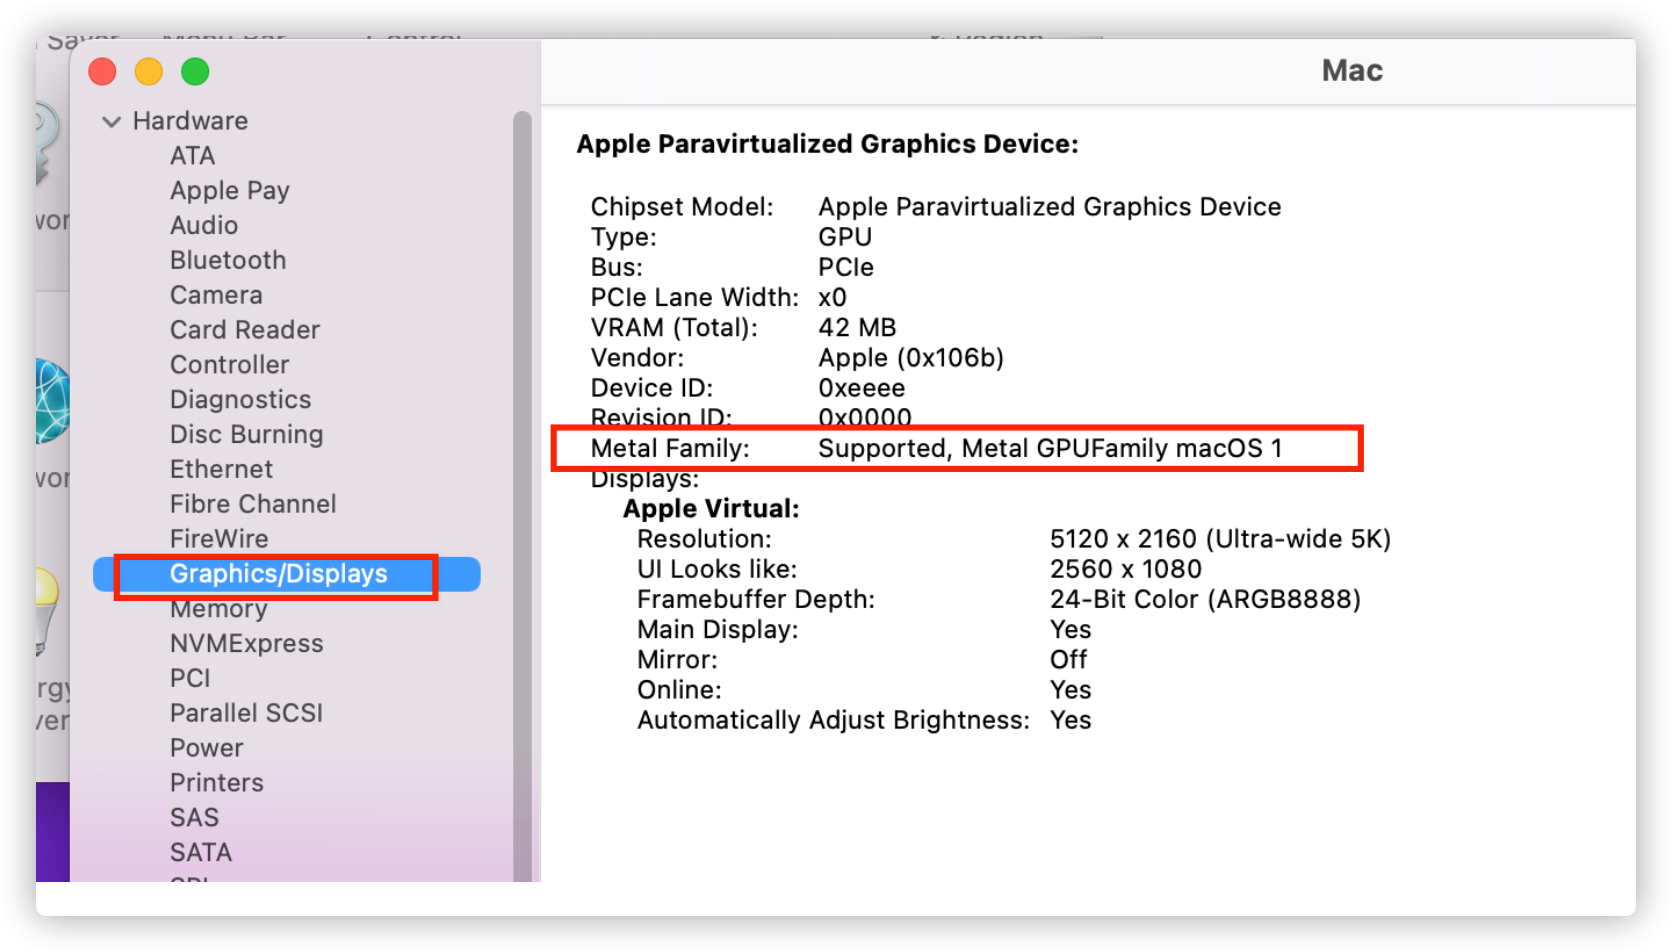The image size is (1672, 952).
Task: View Camera information in the sidebar
Action: pos(216,294)
